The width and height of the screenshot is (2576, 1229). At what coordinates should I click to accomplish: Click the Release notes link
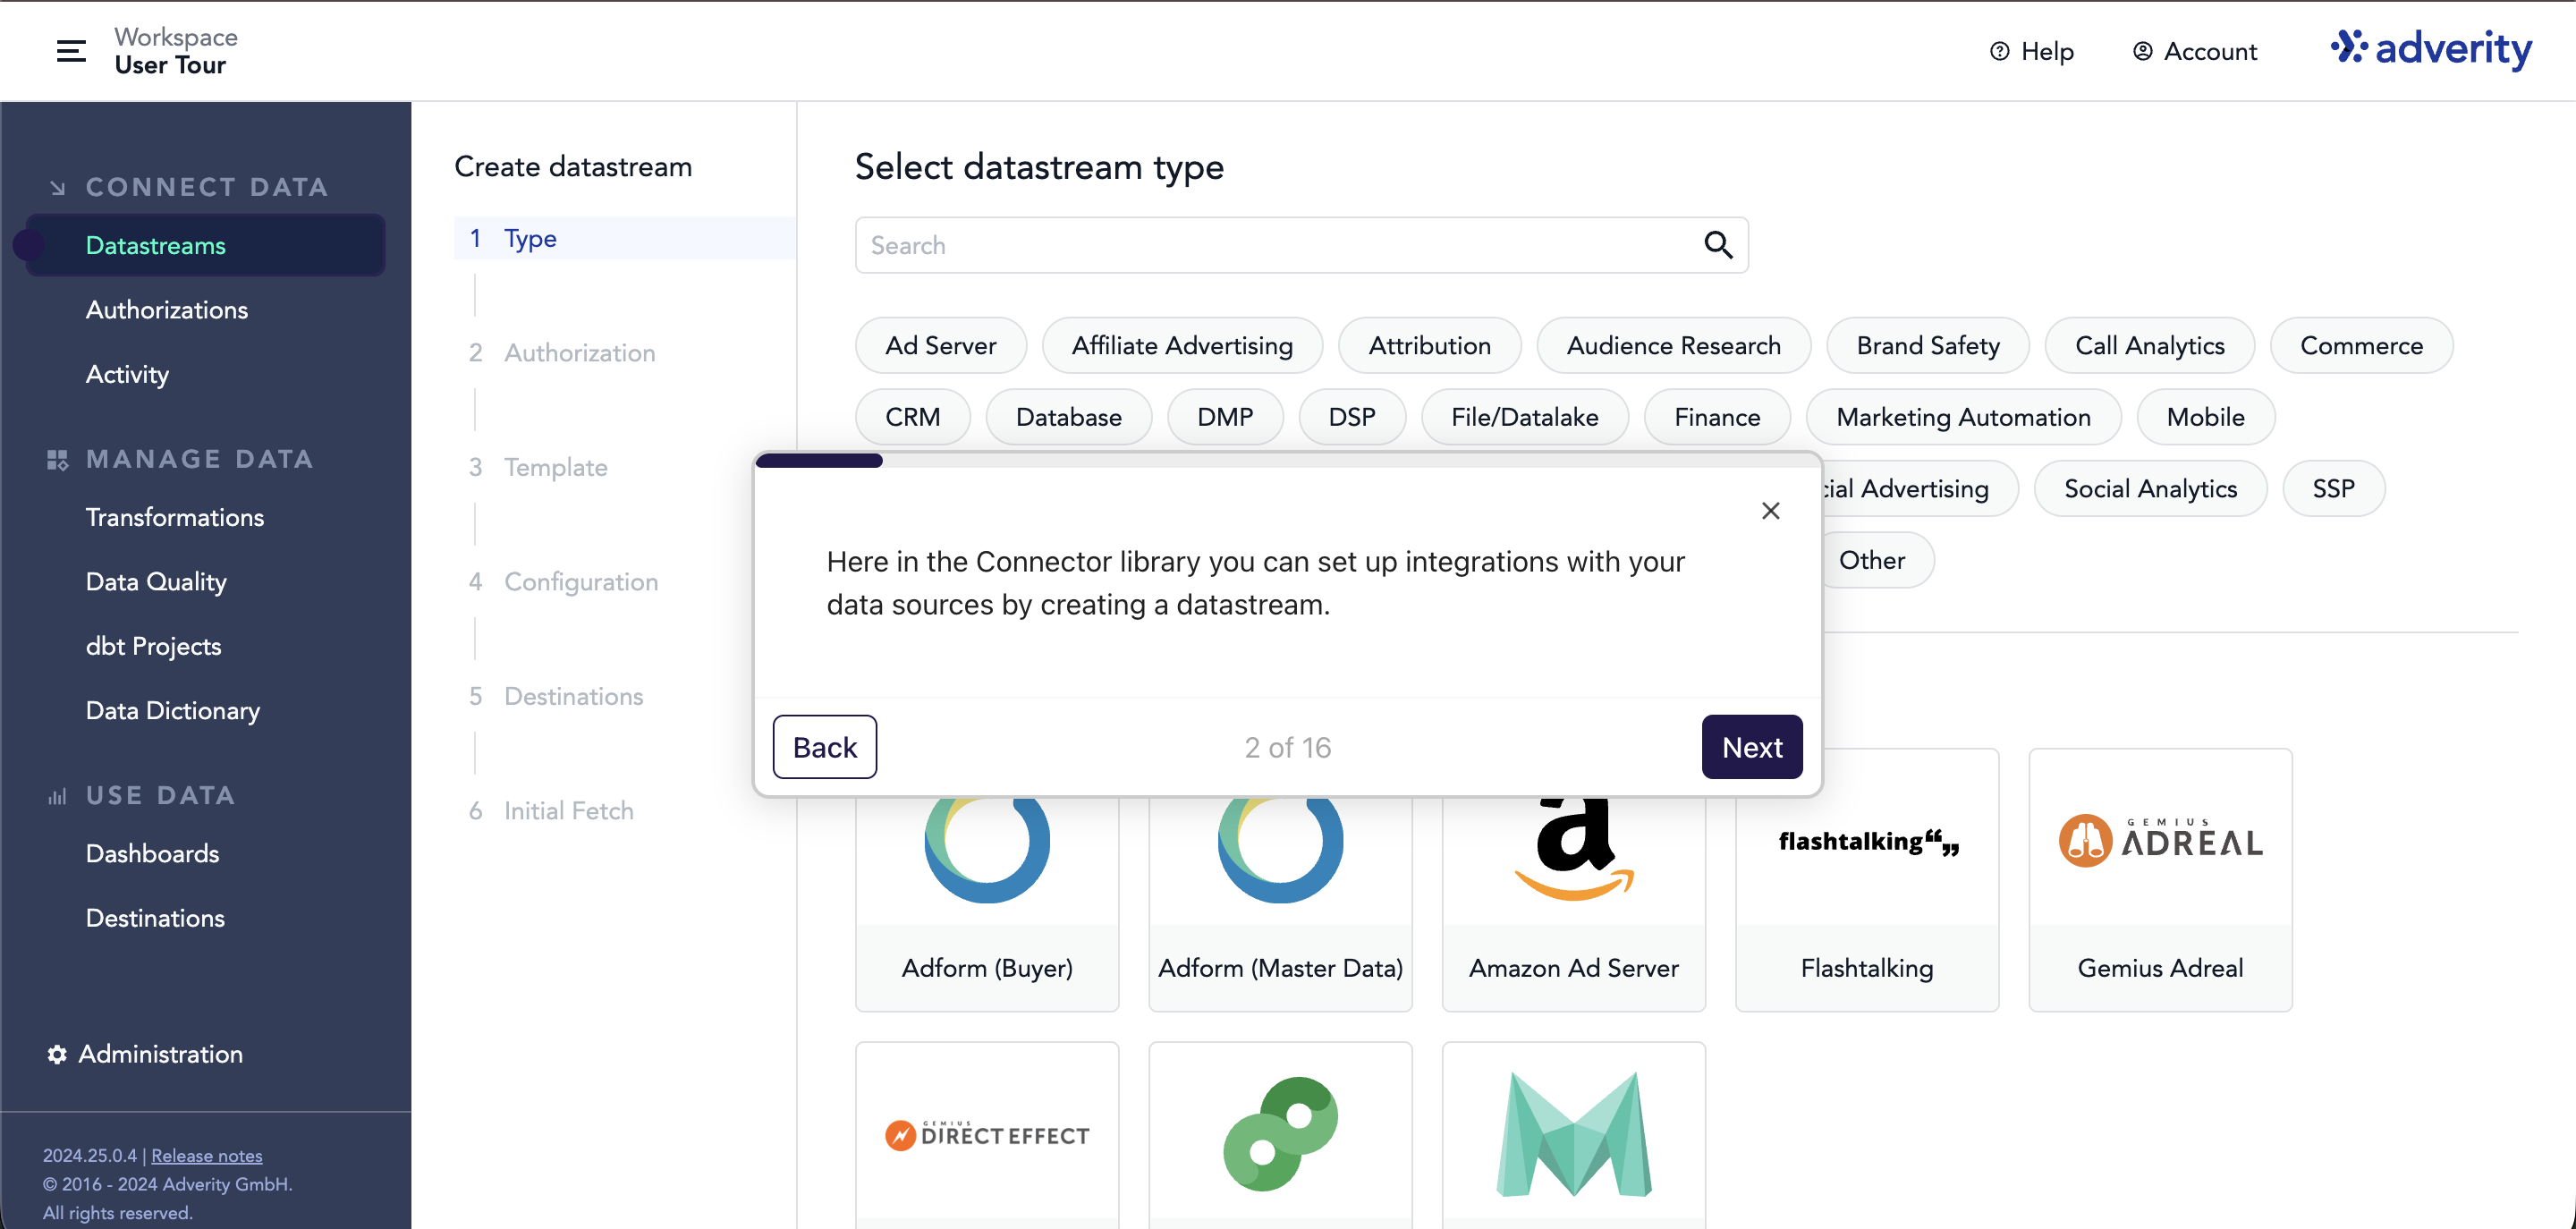click(206, 1156)
